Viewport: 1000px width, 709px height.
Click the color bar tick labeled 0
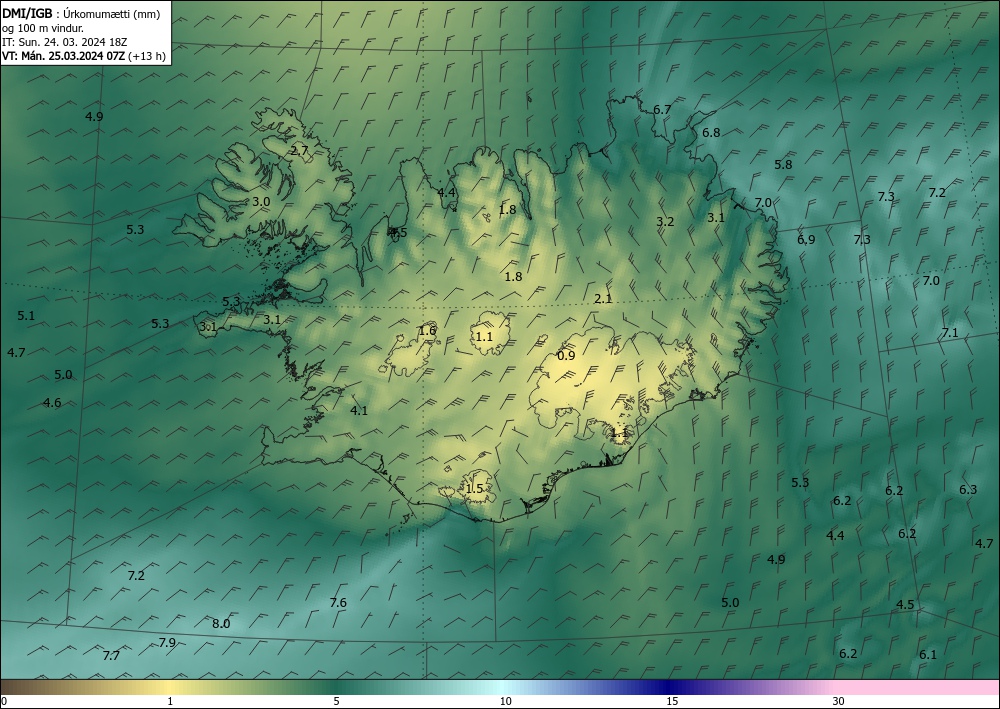point(4,701)
